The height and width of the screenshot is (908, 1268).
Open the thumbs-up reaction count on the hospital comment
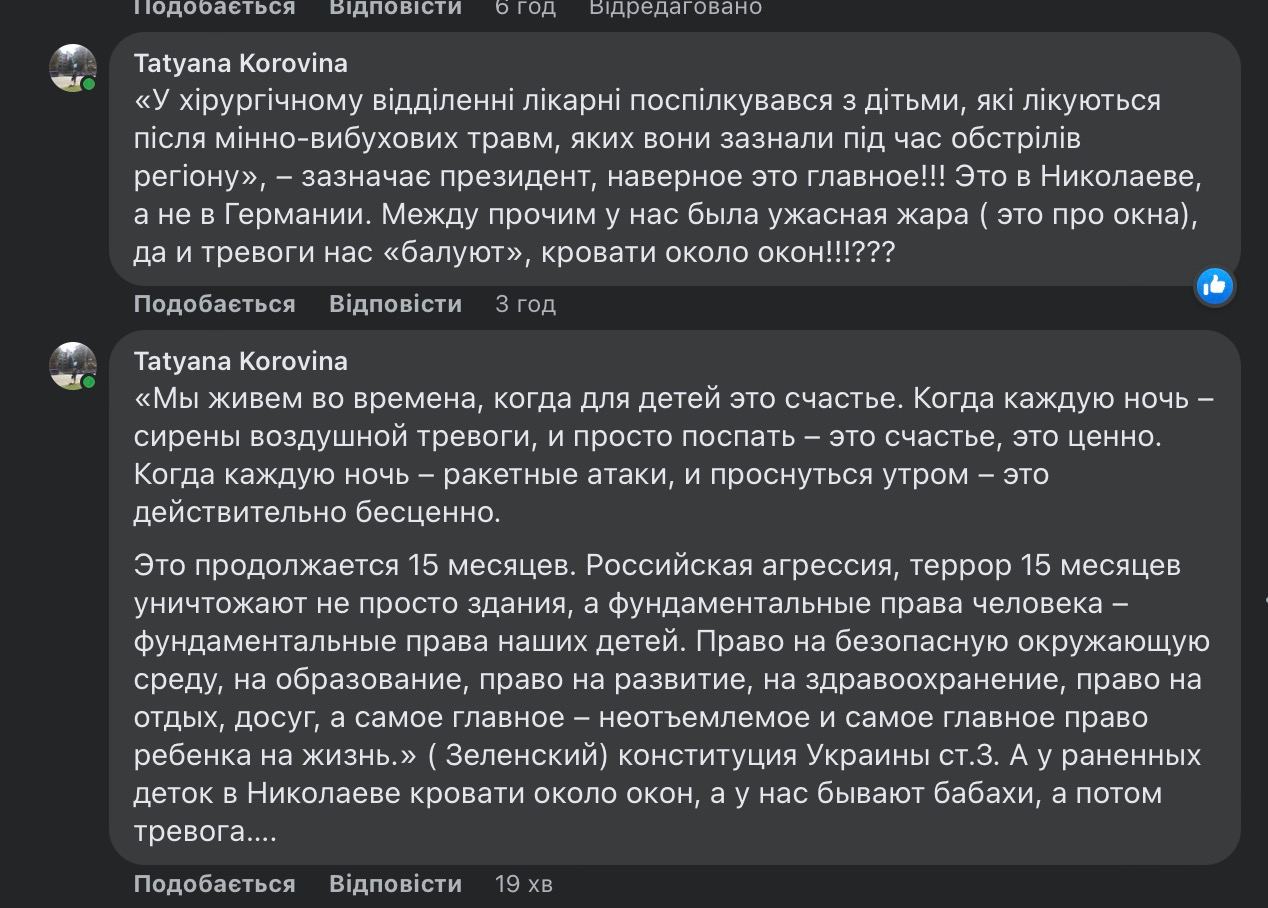click(1215, 286)
